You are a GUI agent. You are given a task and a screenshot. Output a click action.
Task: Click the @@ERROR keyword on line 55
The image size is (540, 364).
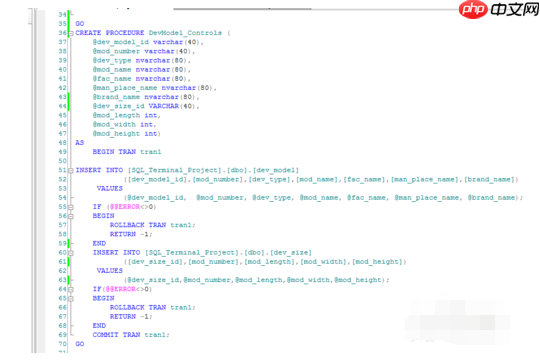125,207
